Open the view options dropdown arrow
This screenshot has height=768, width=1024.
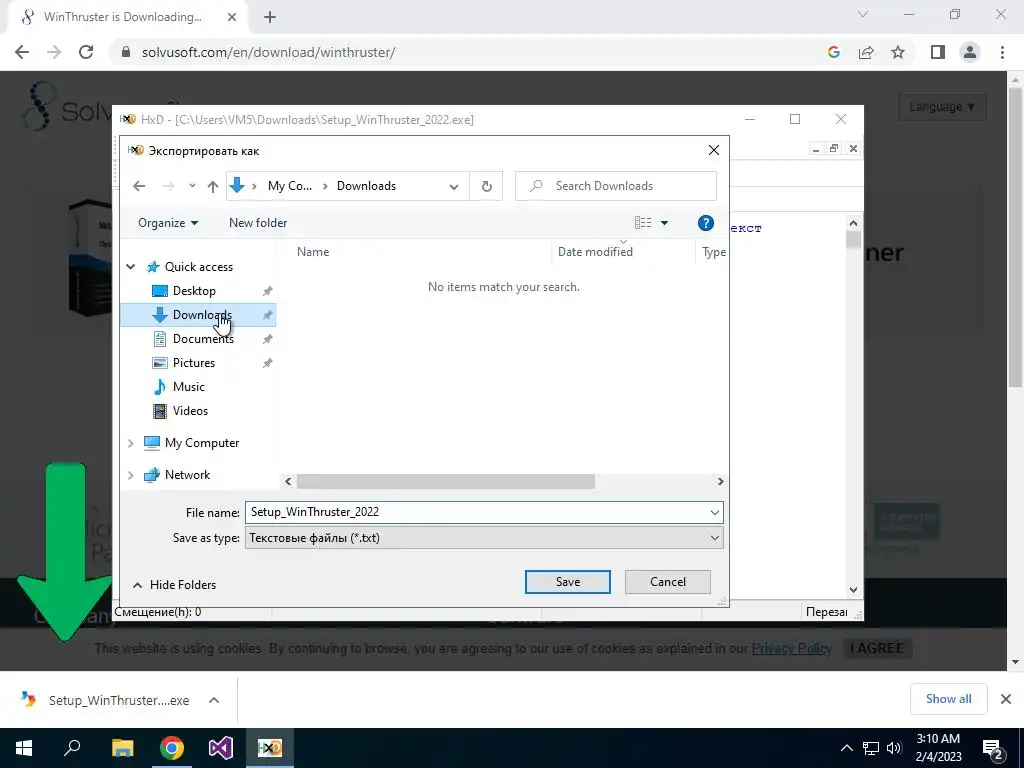coord(664,223)
